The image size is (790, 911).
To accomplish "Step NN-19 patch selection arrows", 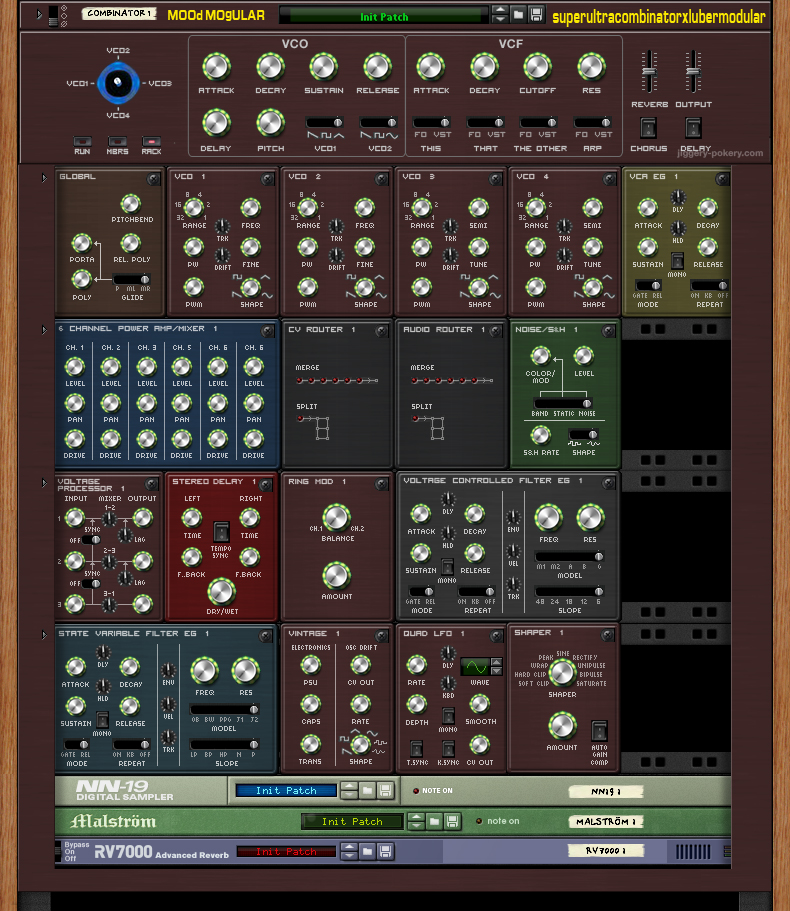I will point(349,790).
